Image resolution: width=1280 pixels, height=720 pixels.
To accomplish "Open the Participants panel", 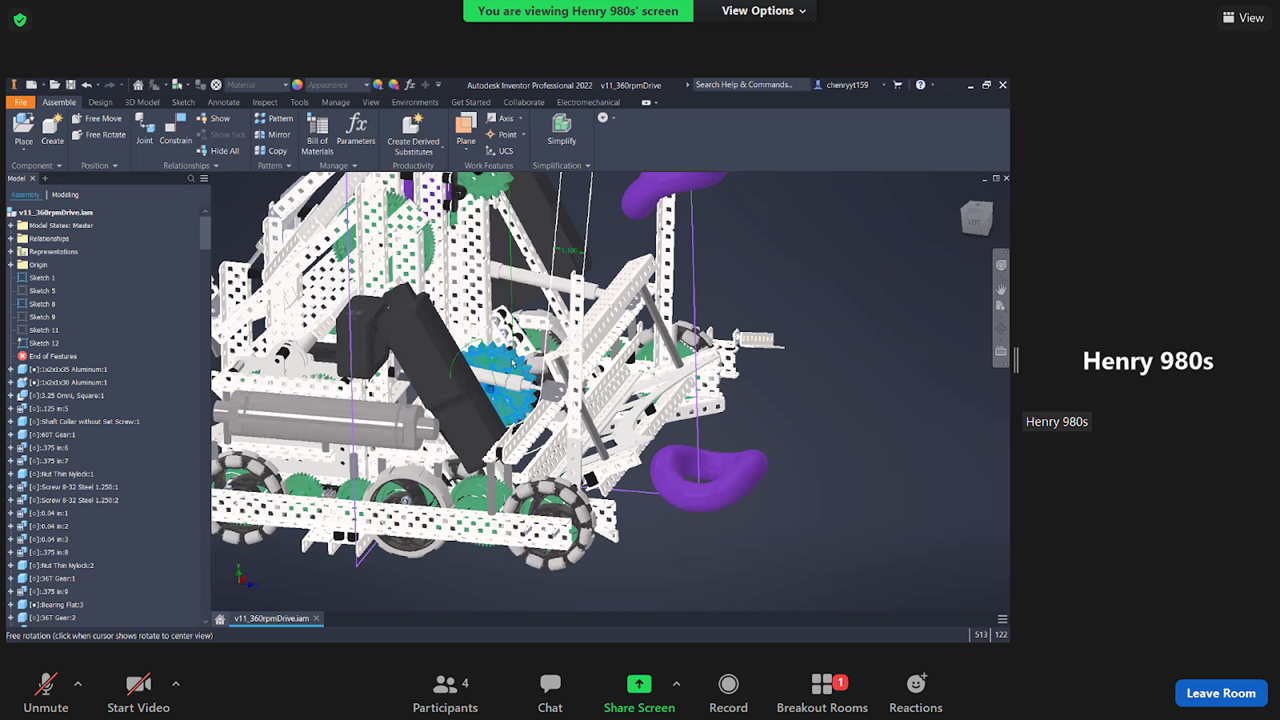I will click(445, 692).
